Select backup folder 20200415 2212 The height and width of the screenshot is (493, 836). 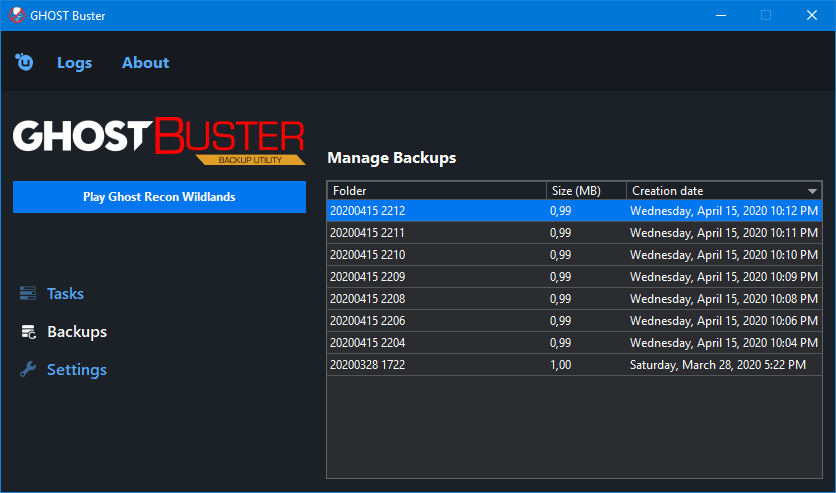pos(367,211)
